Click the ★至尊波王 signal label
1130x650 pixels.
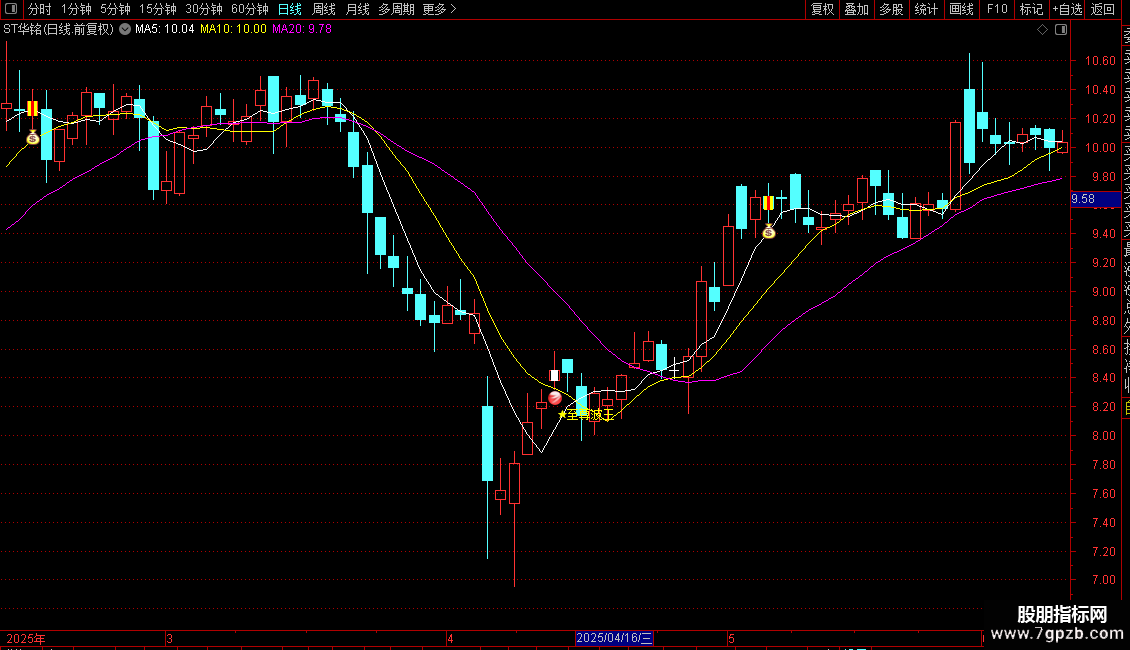coord(586,415)
